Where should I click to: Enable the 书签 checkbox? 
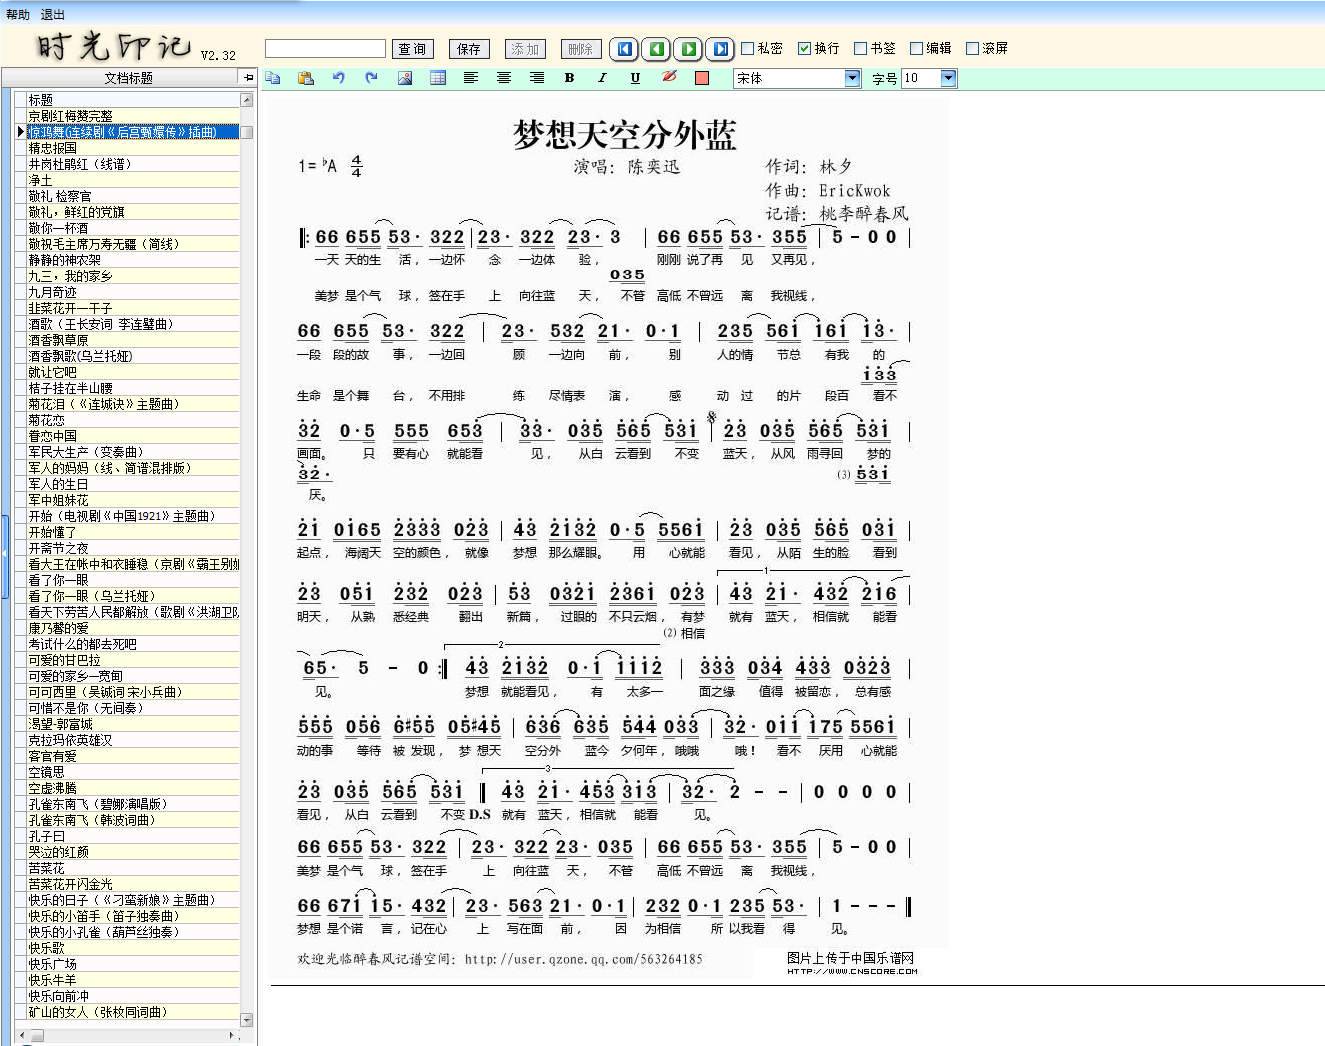[x=860, y=48]
